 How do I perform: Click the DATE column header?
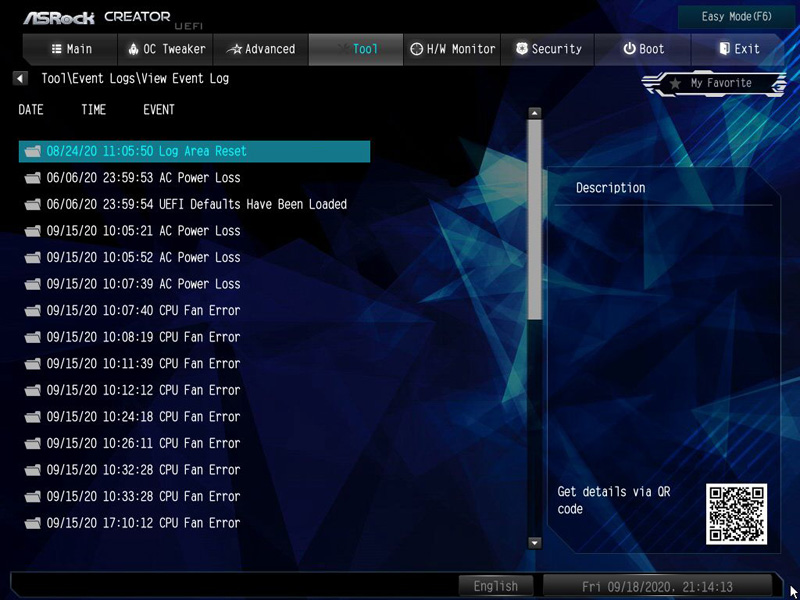31,110
